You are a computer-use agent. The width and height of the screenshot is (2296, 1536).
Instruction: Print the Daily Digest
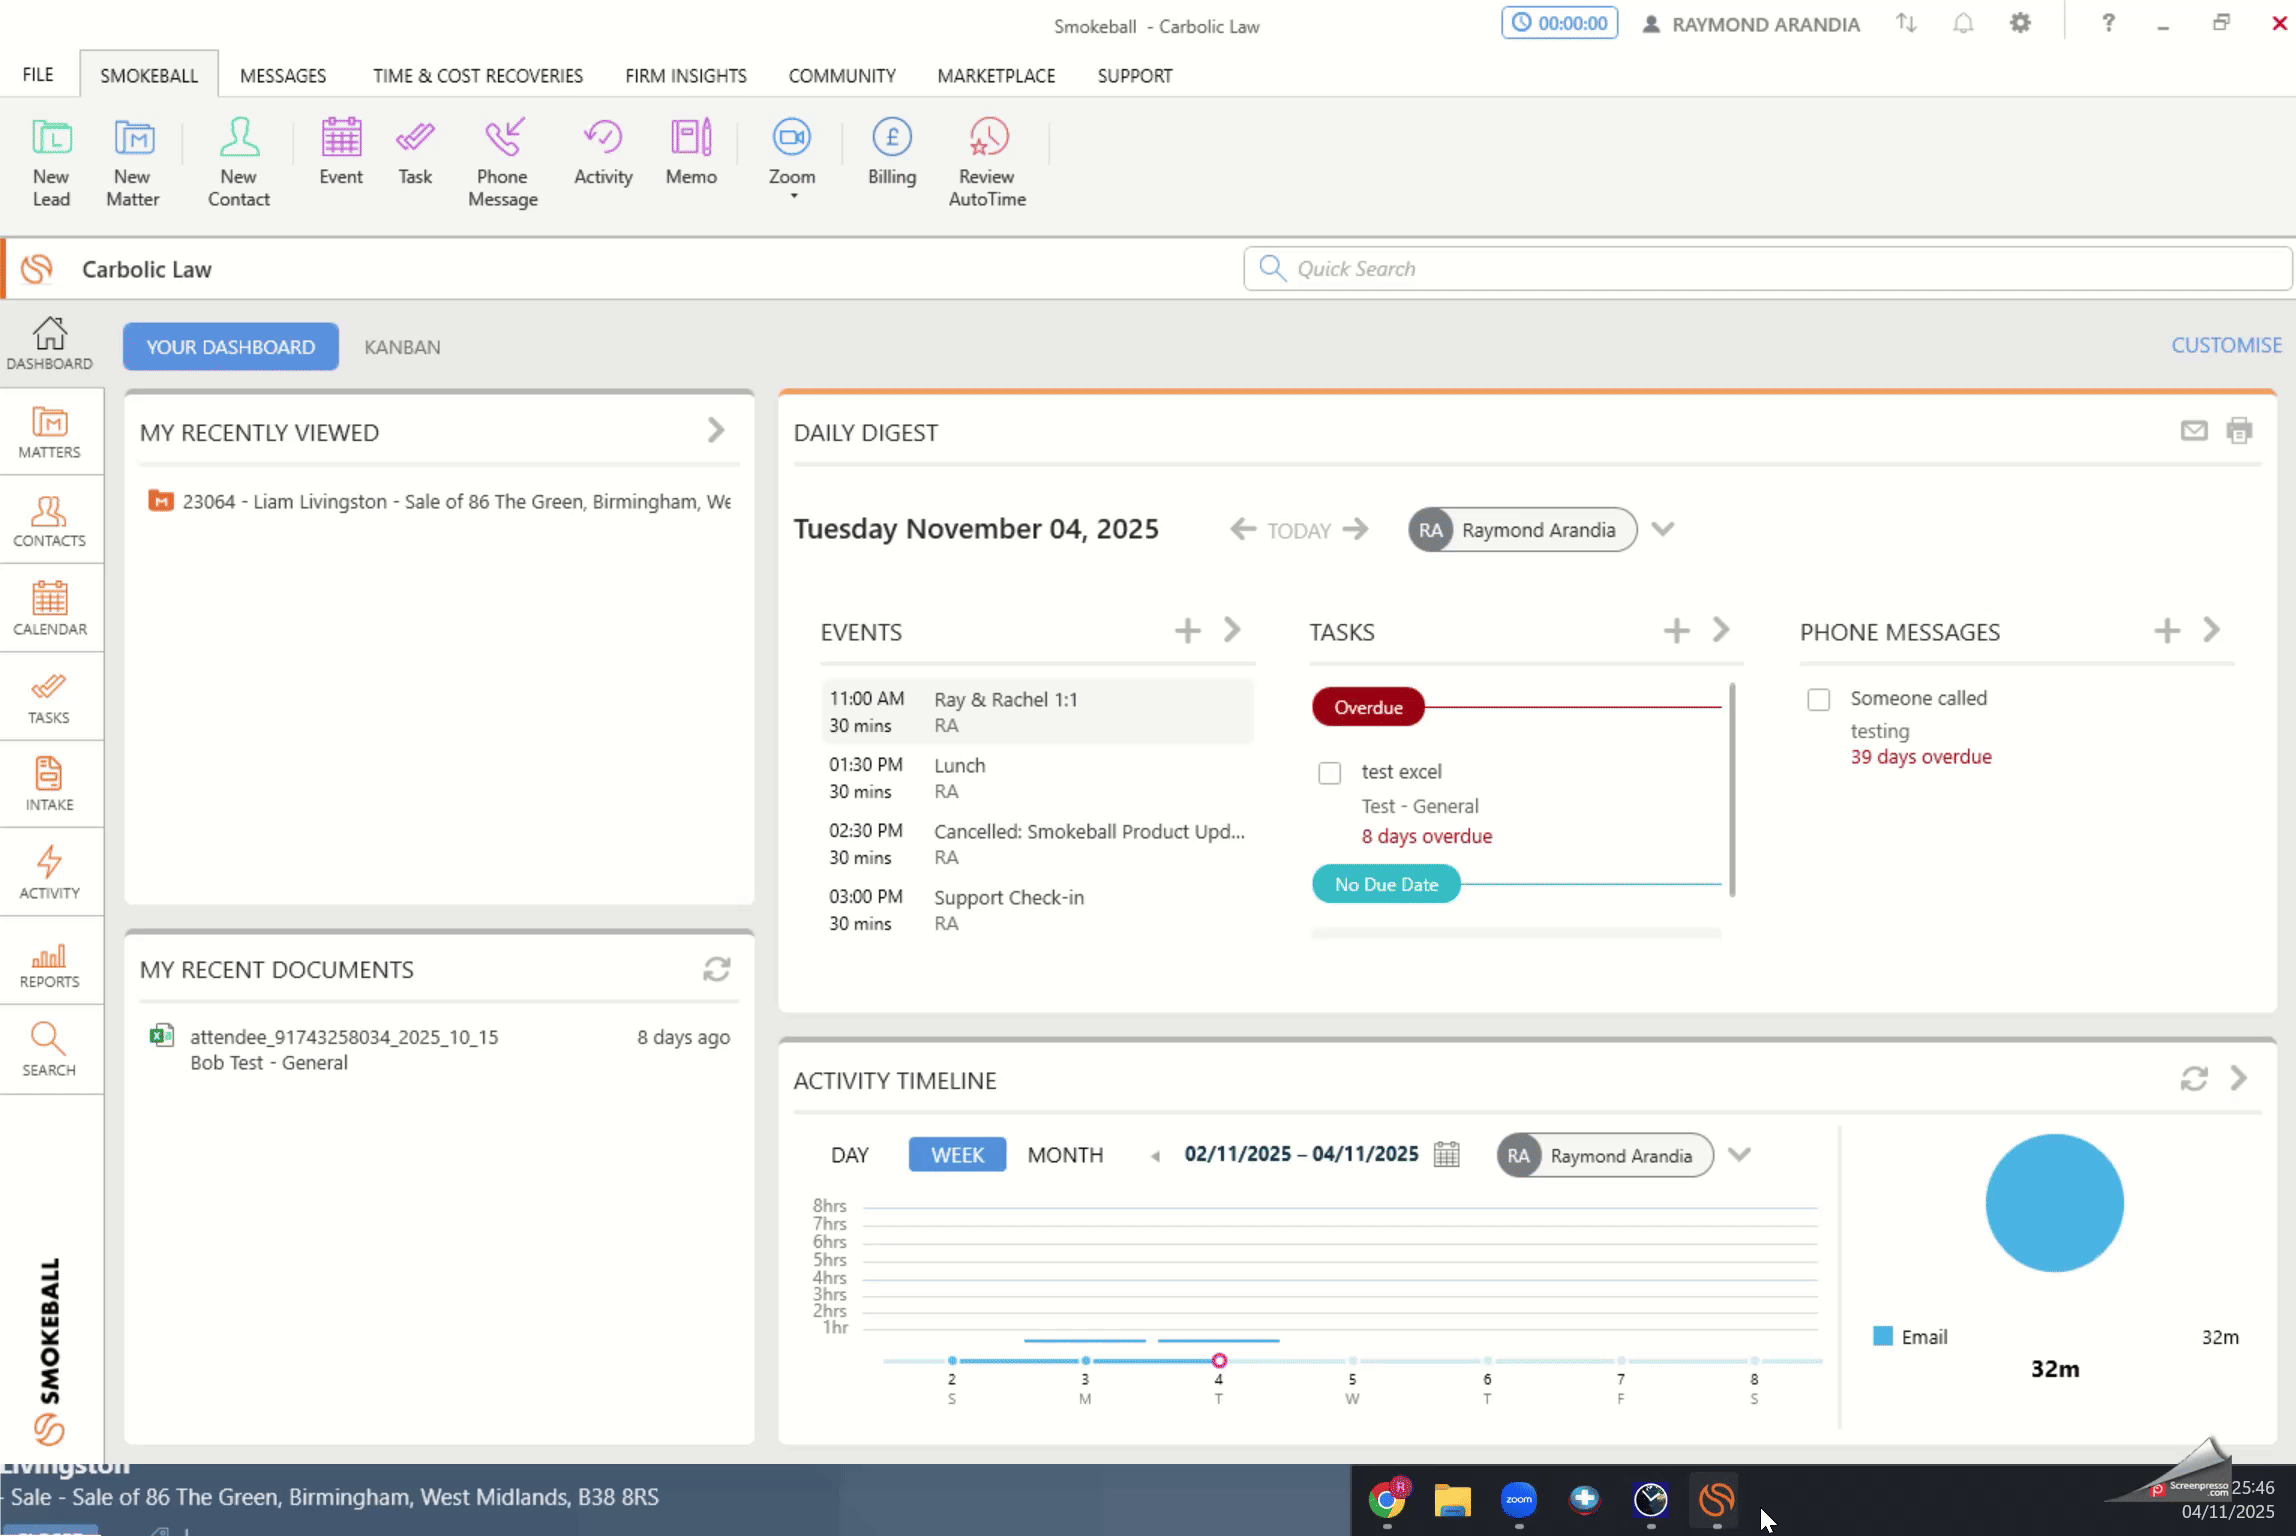2239,431
